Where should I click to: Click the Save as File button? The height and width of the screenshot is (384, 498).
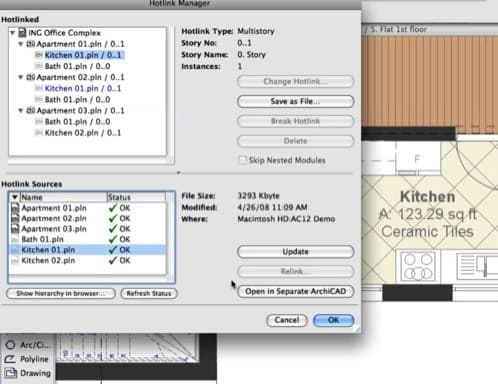[x=296, y=101]
